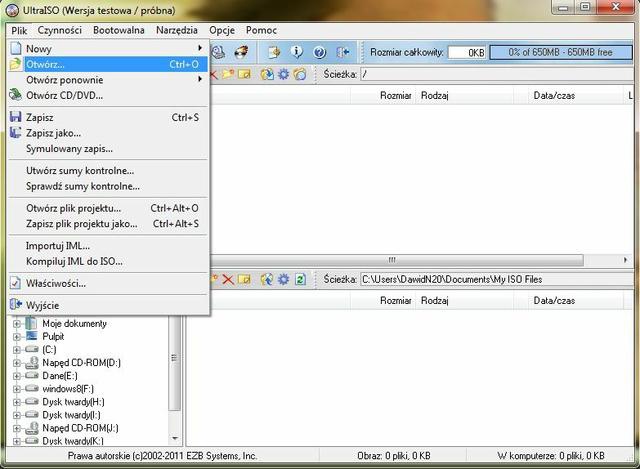
Task: Click the 0% of 650MB capacity bar
Action: click(x=560, y=52)
